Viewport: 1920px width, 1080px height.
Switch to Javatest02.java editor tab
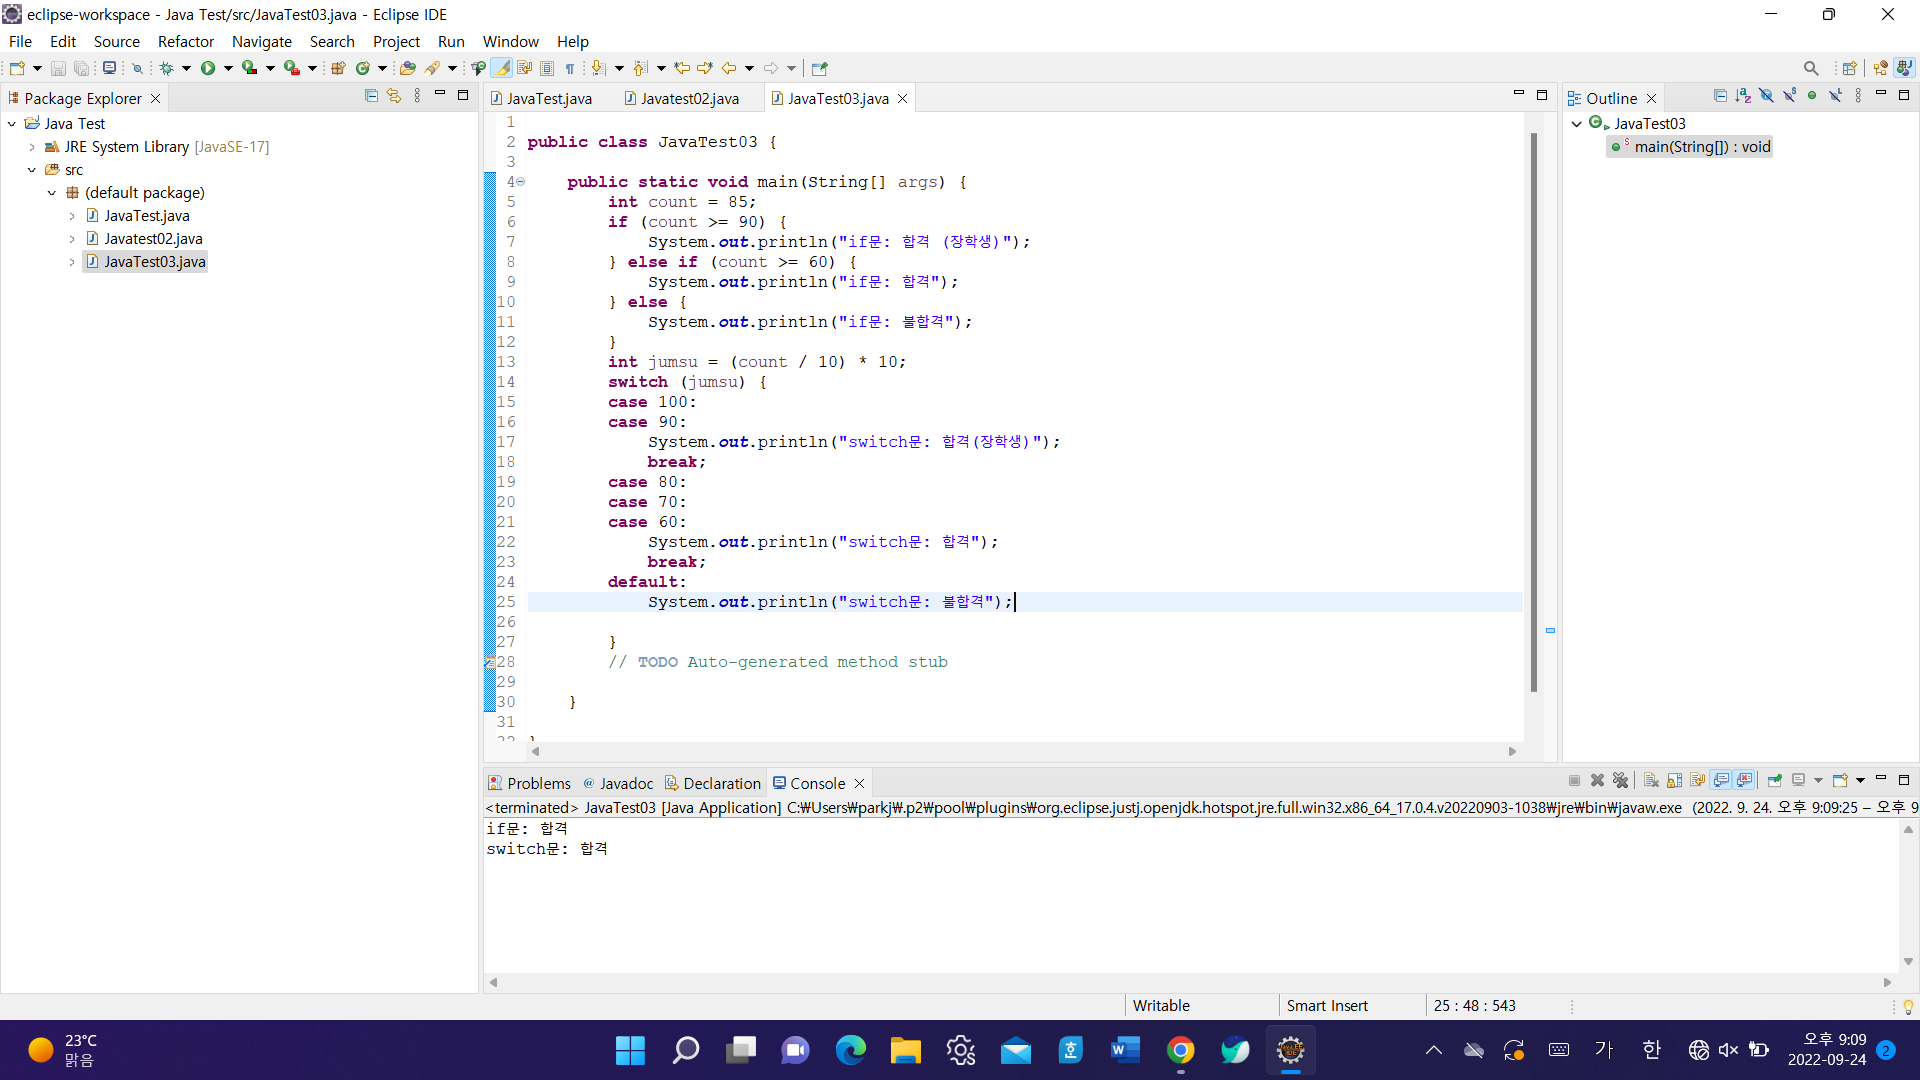[x=689, y=98]
